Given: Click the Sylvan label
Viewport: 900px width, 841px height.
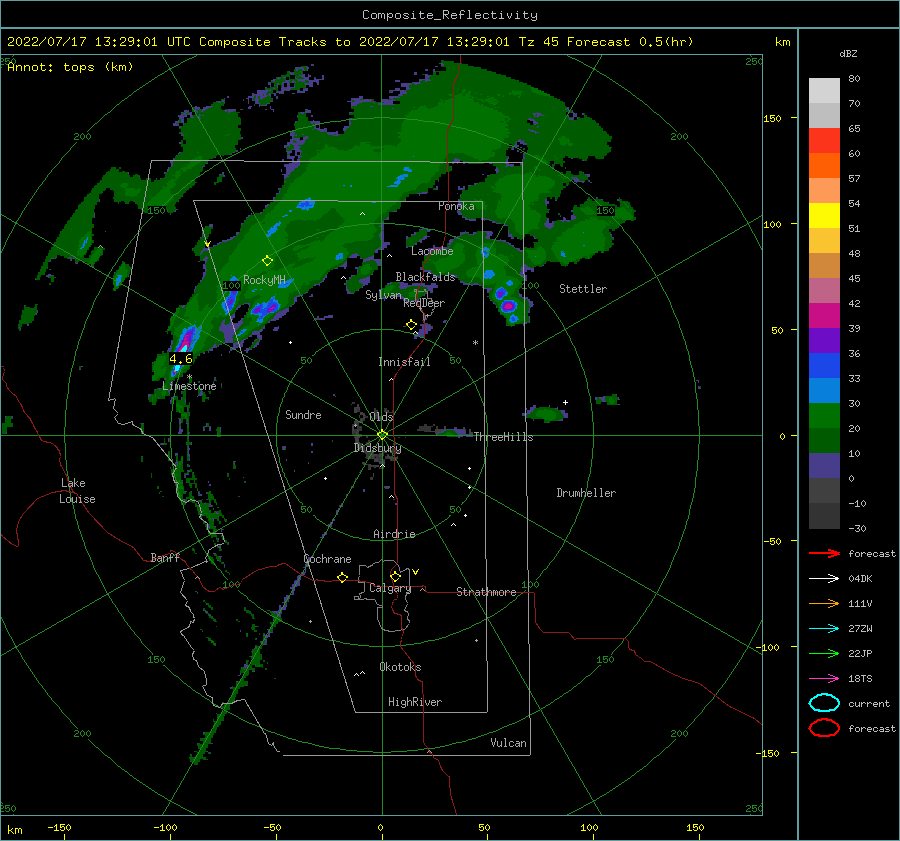Looking at the screenshot, I should pyautogui.click(x=383, y=295).
